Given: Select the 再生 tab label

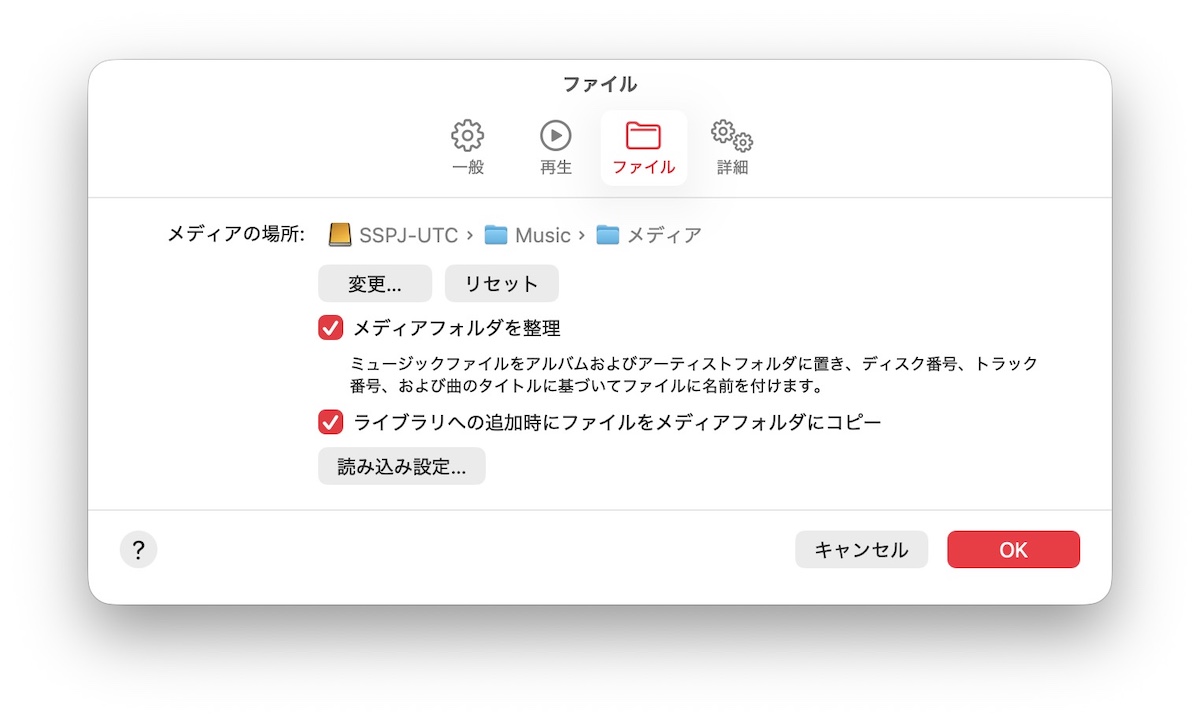Looking at the screenshot, I should click(x=555, y=168).
